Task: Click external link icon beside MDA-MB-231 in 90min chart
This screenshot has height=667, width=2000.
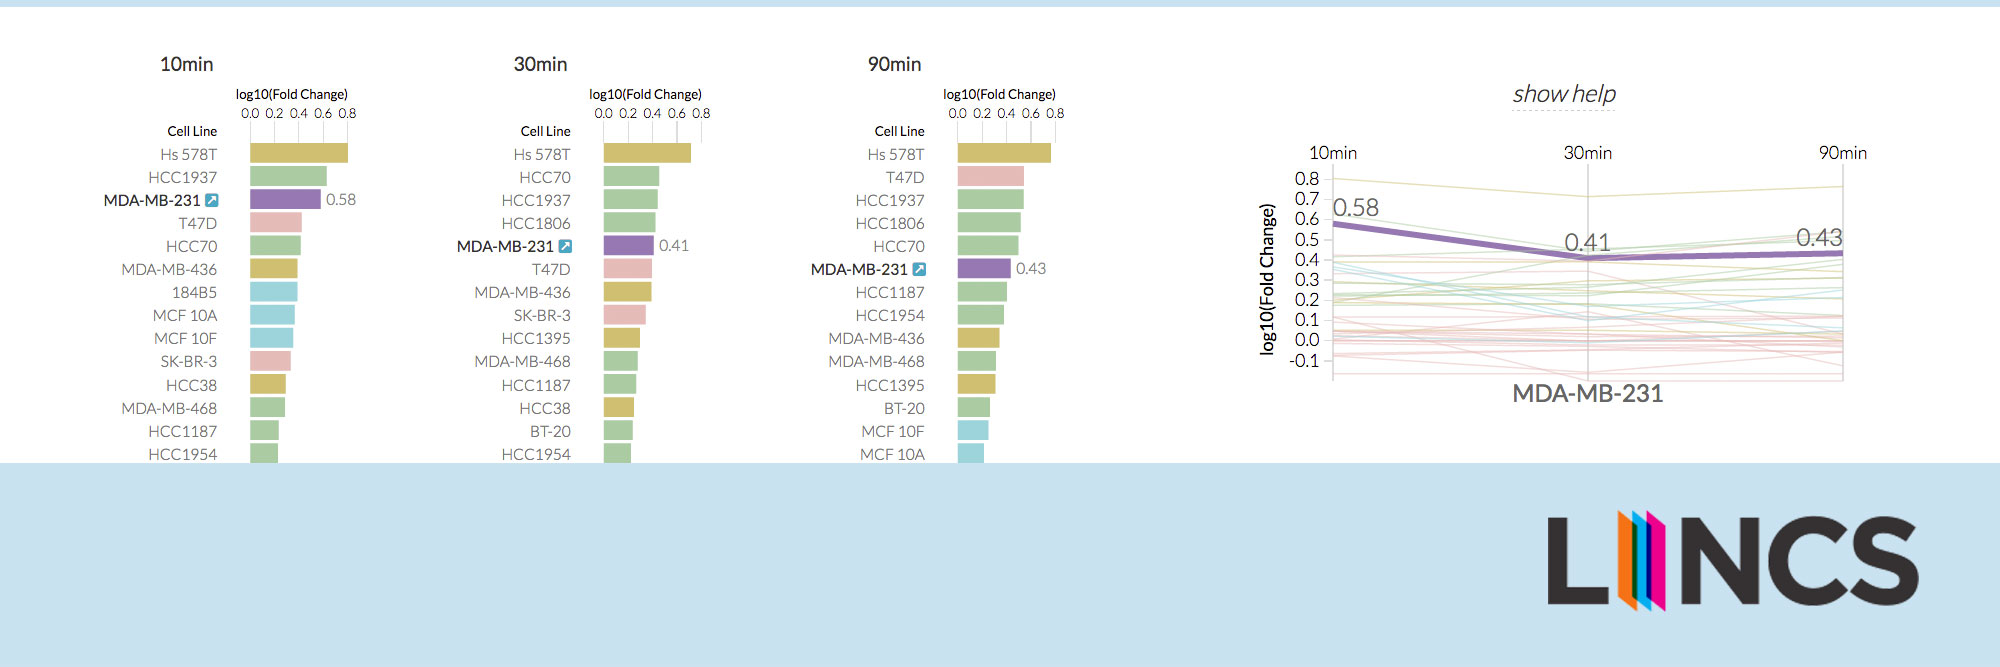Action: click(919, 269)
